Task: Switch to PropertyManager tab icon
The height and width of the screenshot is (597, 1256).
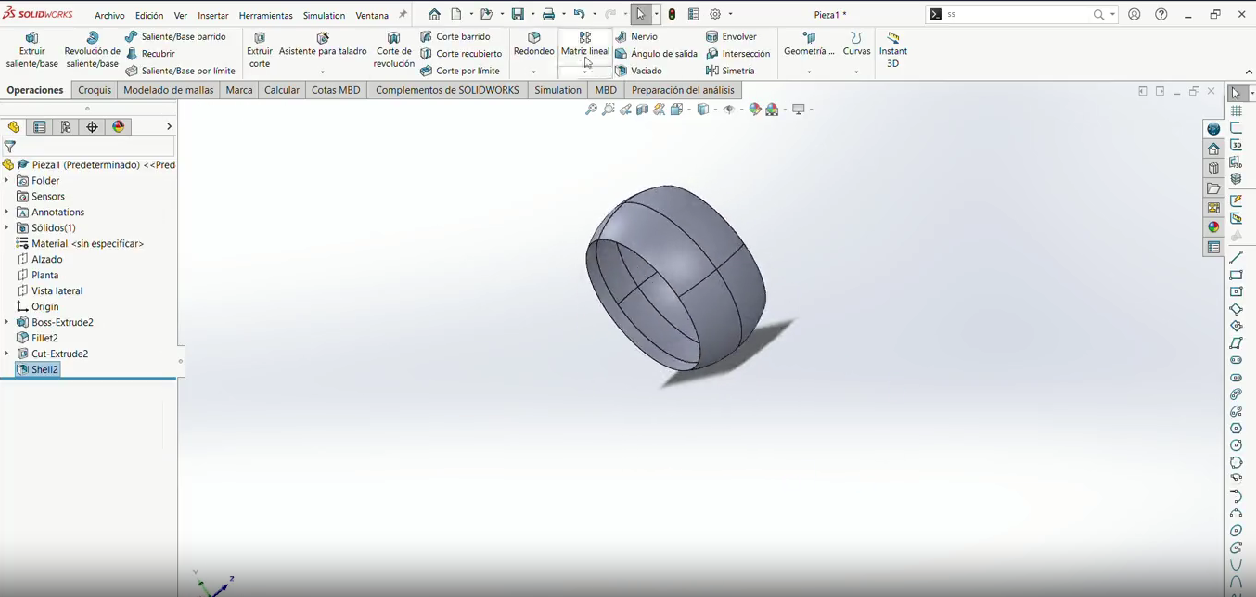Action: coord(40,127)
